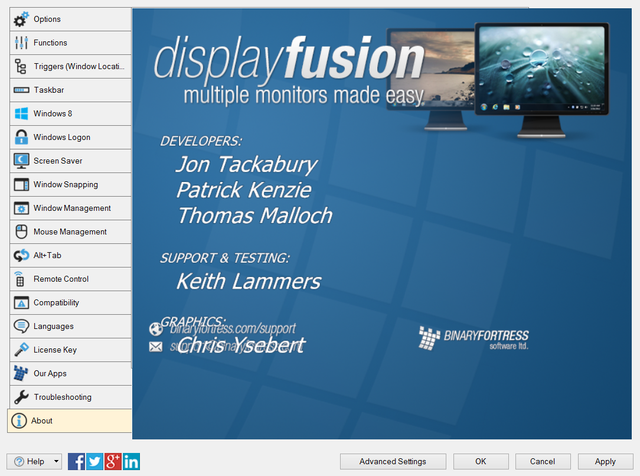
Task: Open the Twitter social icon
Action: [95, 462]
